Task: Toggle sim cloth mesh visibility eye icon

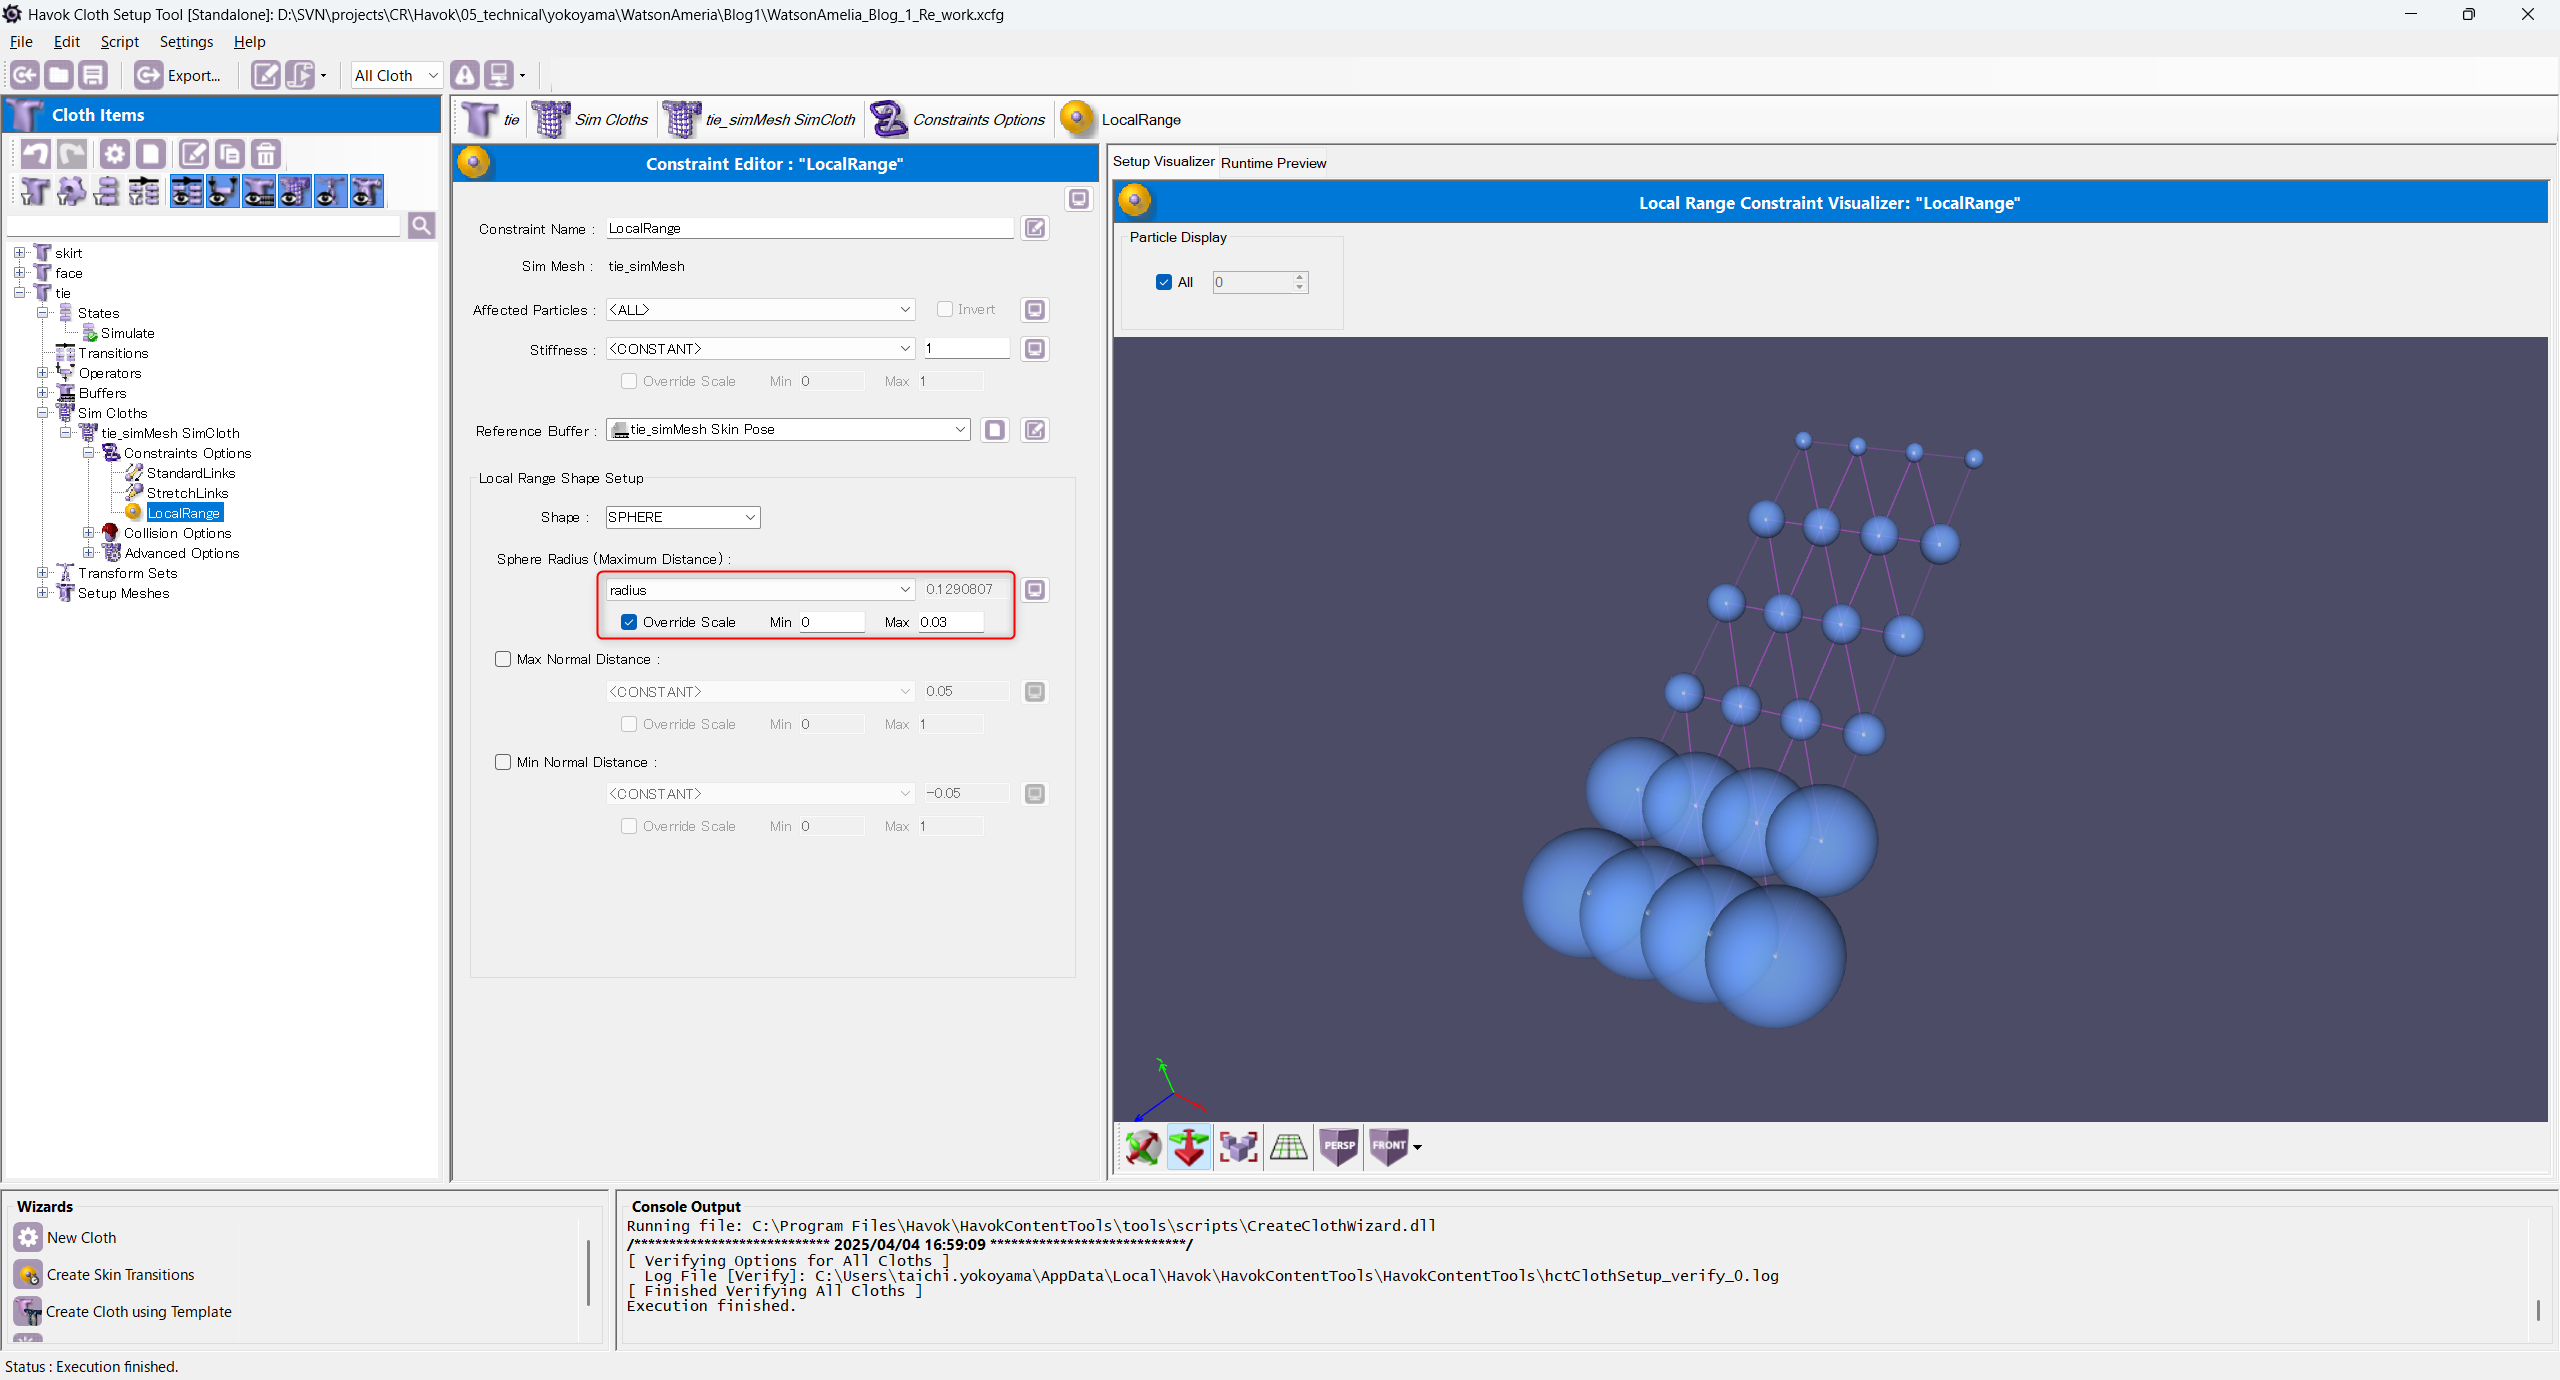Action: (x=295, y=191)
